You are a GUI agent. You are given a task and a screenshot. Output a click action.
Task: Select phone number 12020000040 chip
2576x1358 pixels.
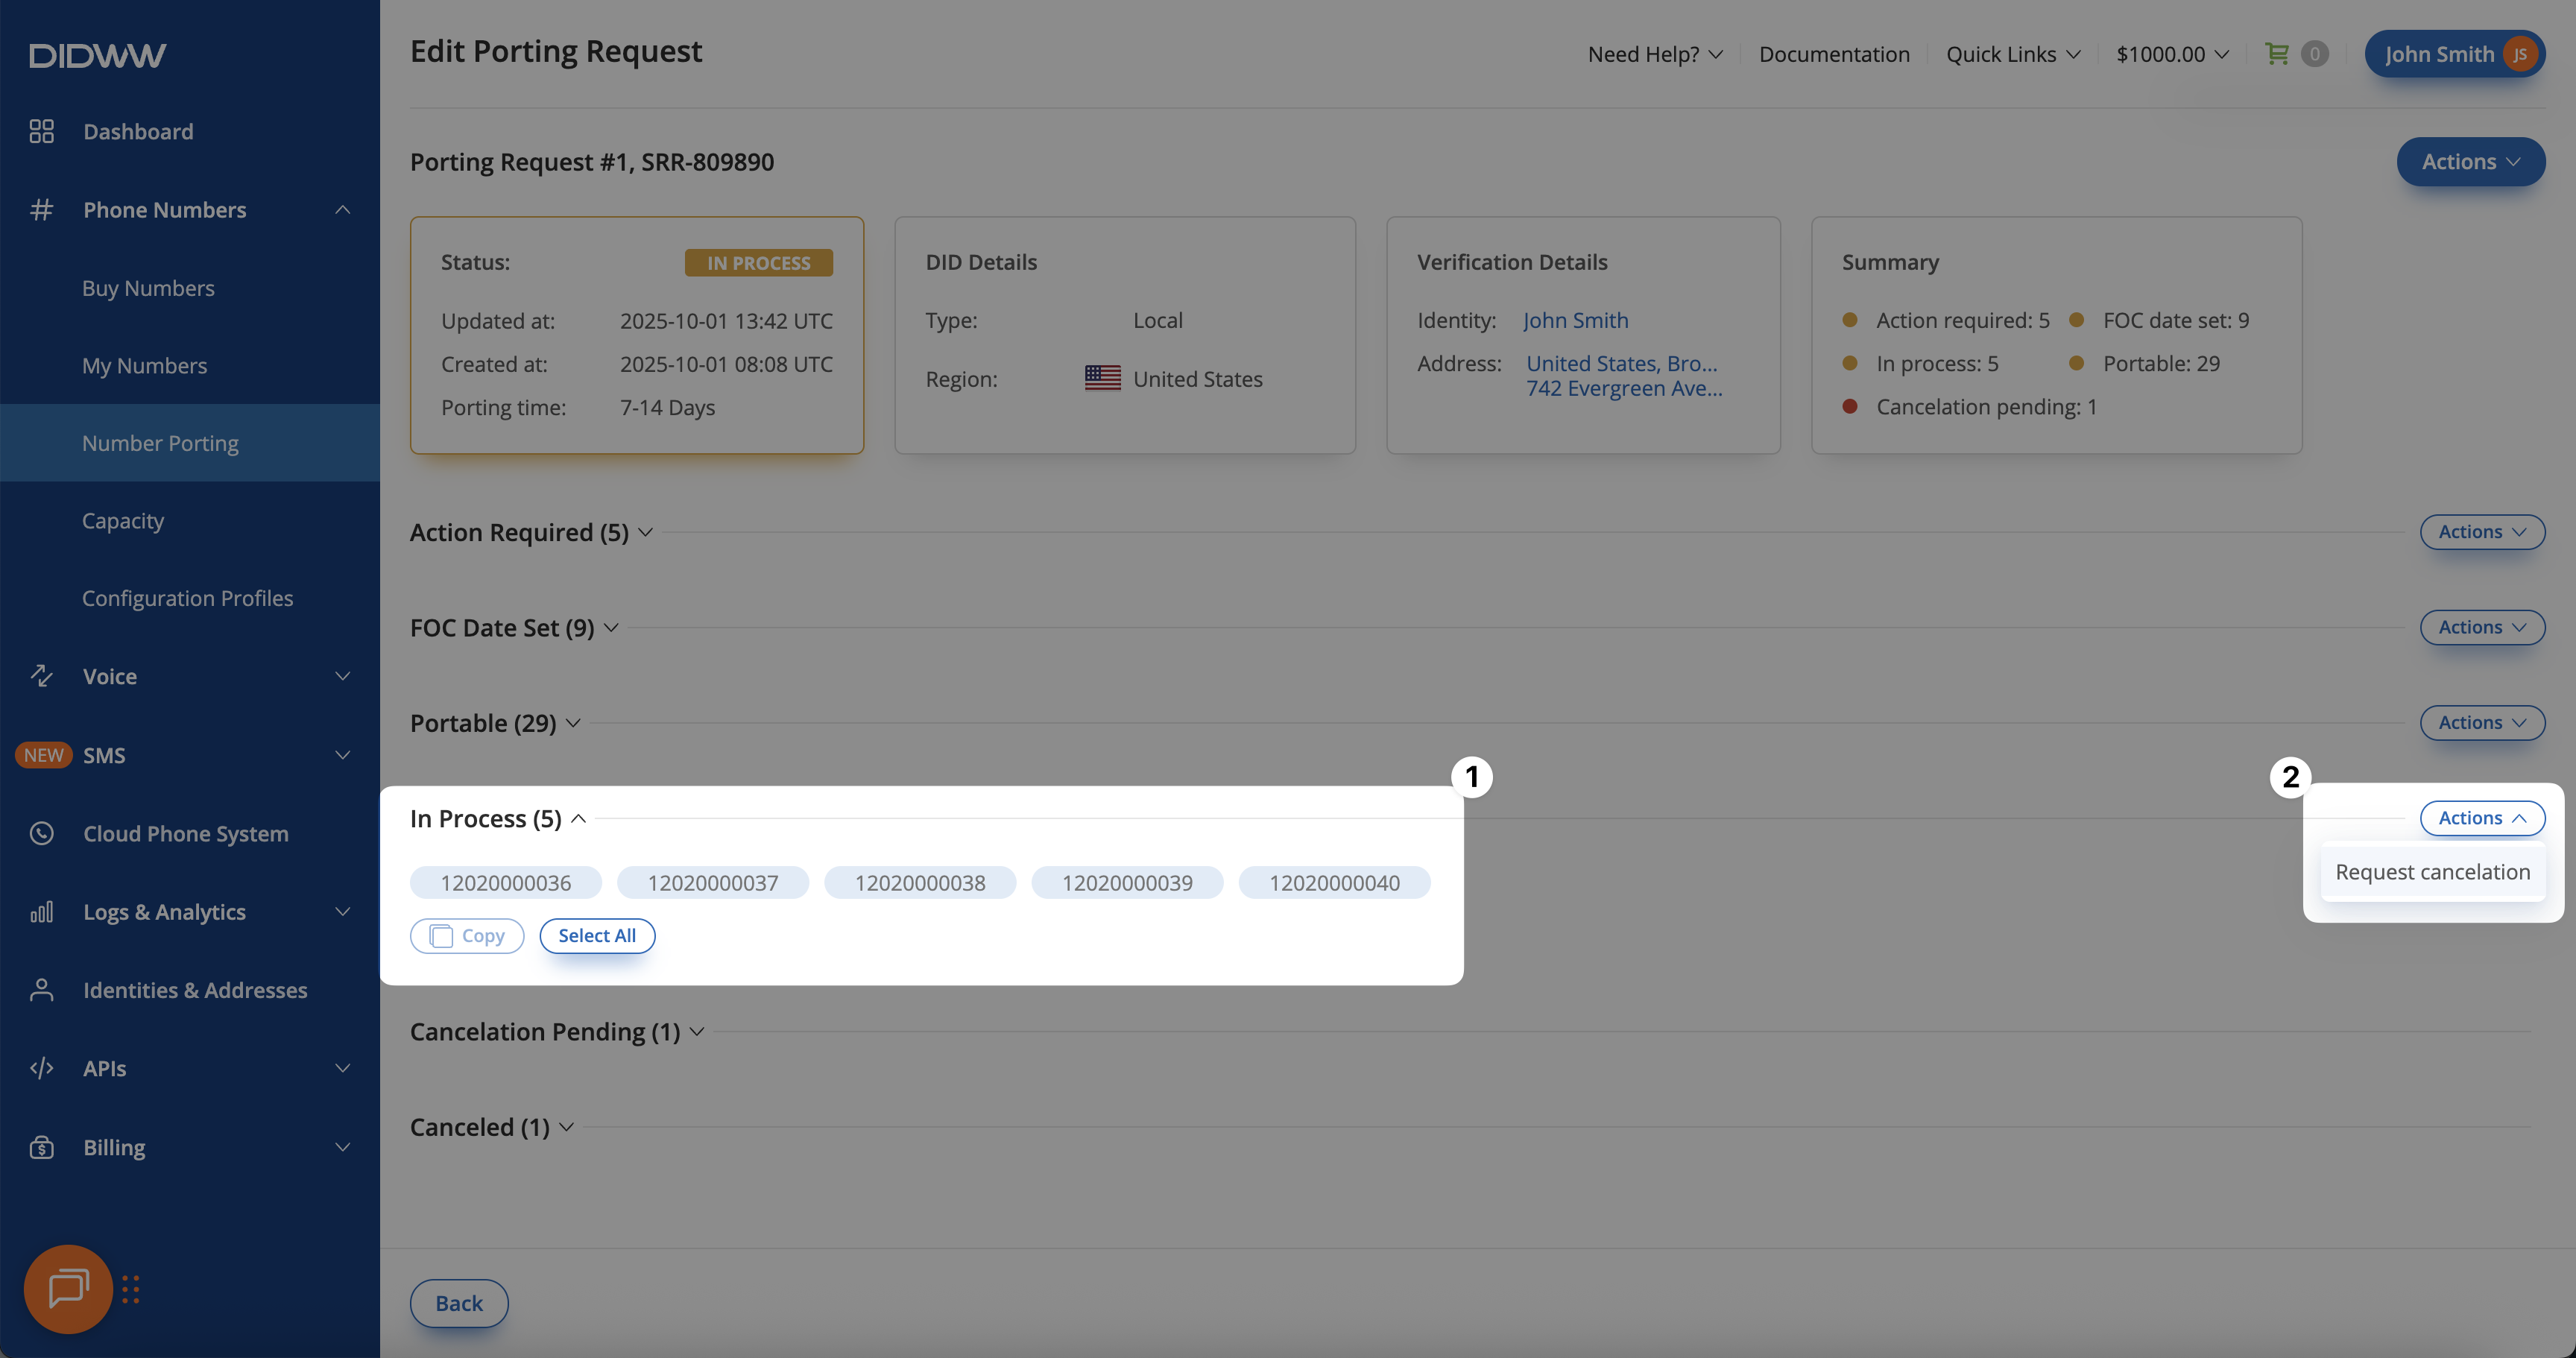click(1334, 883)
